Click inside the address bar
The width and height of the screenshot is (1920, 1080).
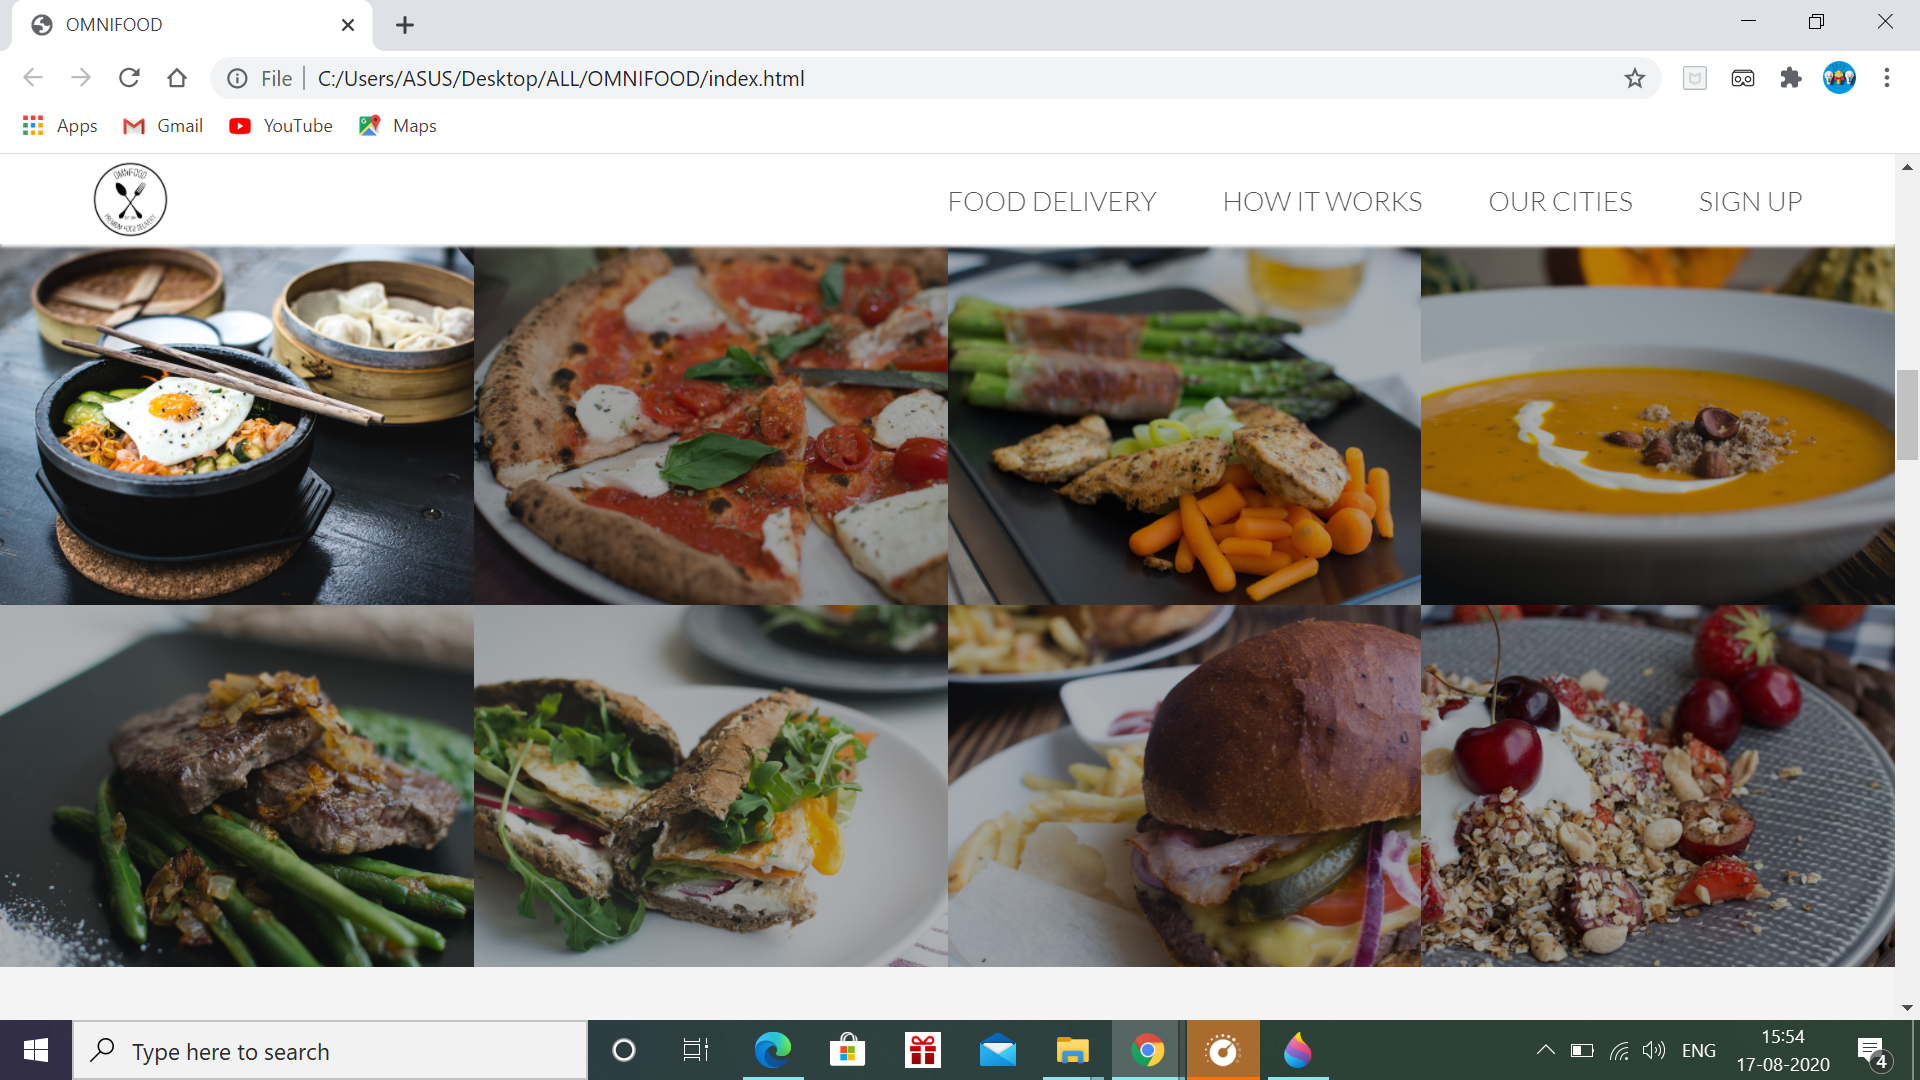(560, 78)
